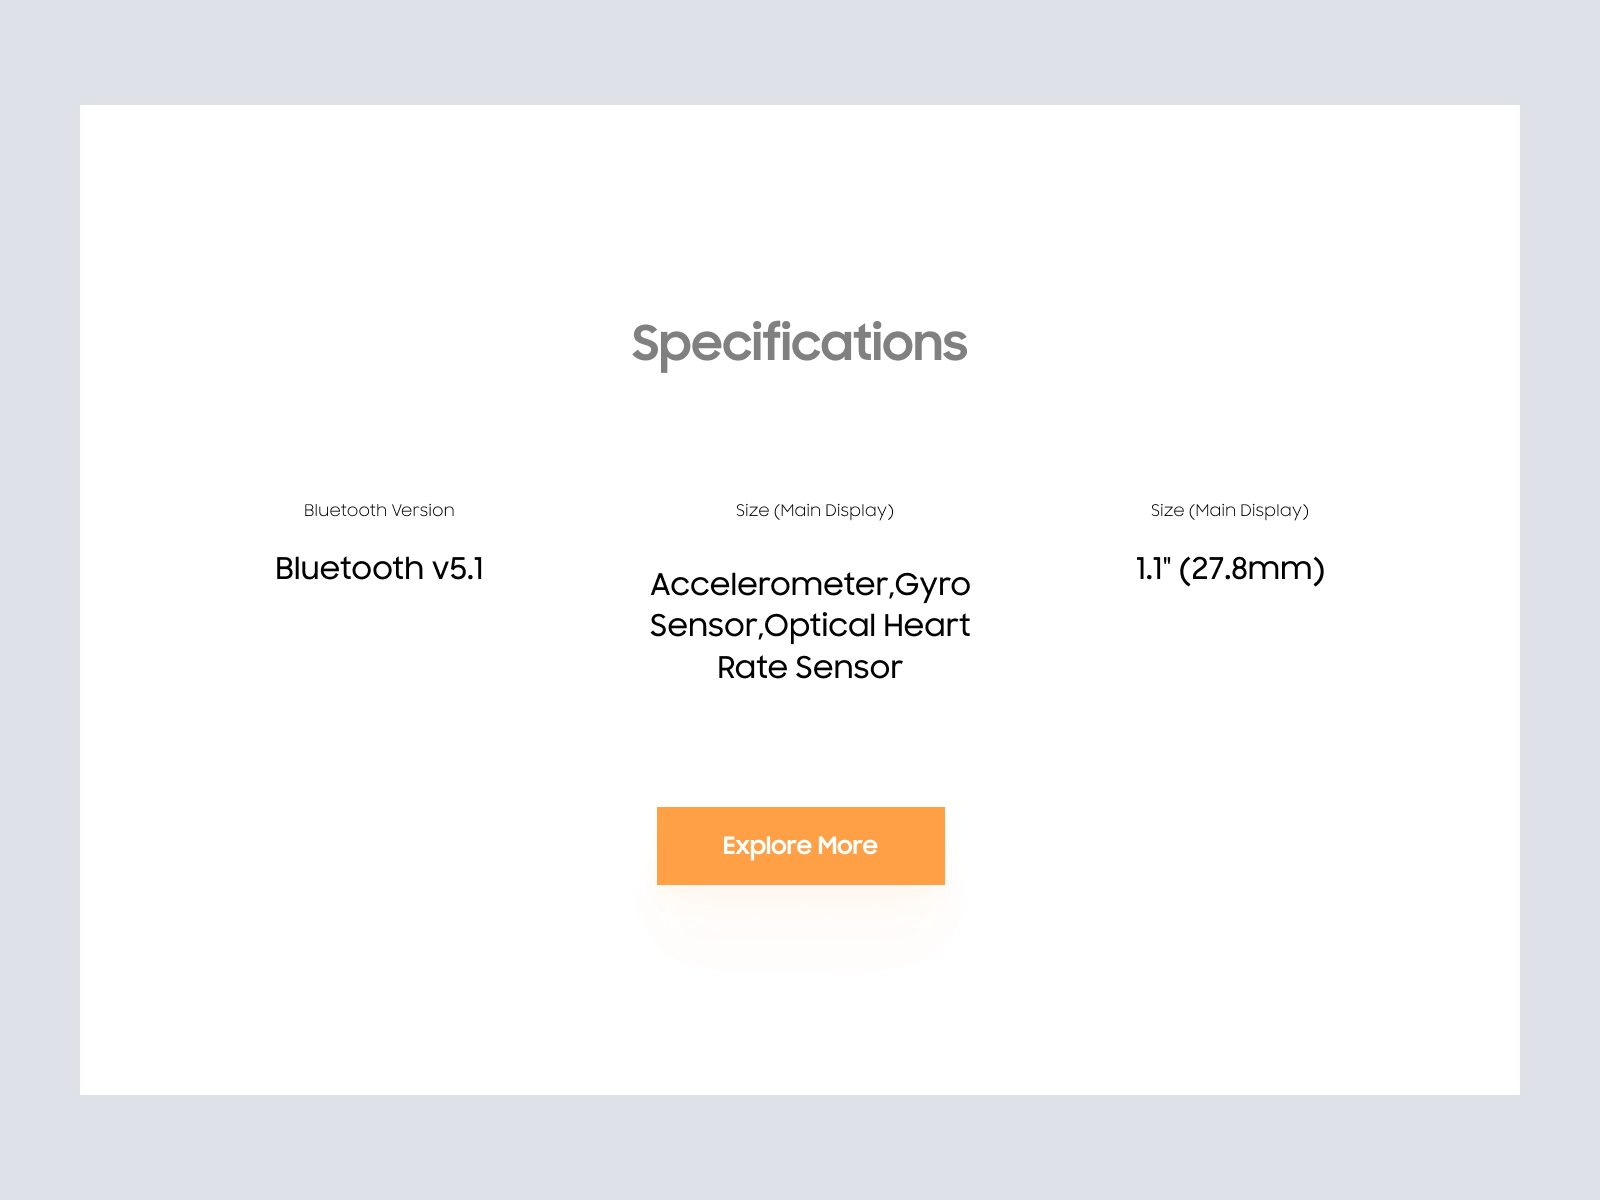This screenshot has height=1200, width=1600.
Task: Click the Bluetooth Version label
Action: (379, 510)
